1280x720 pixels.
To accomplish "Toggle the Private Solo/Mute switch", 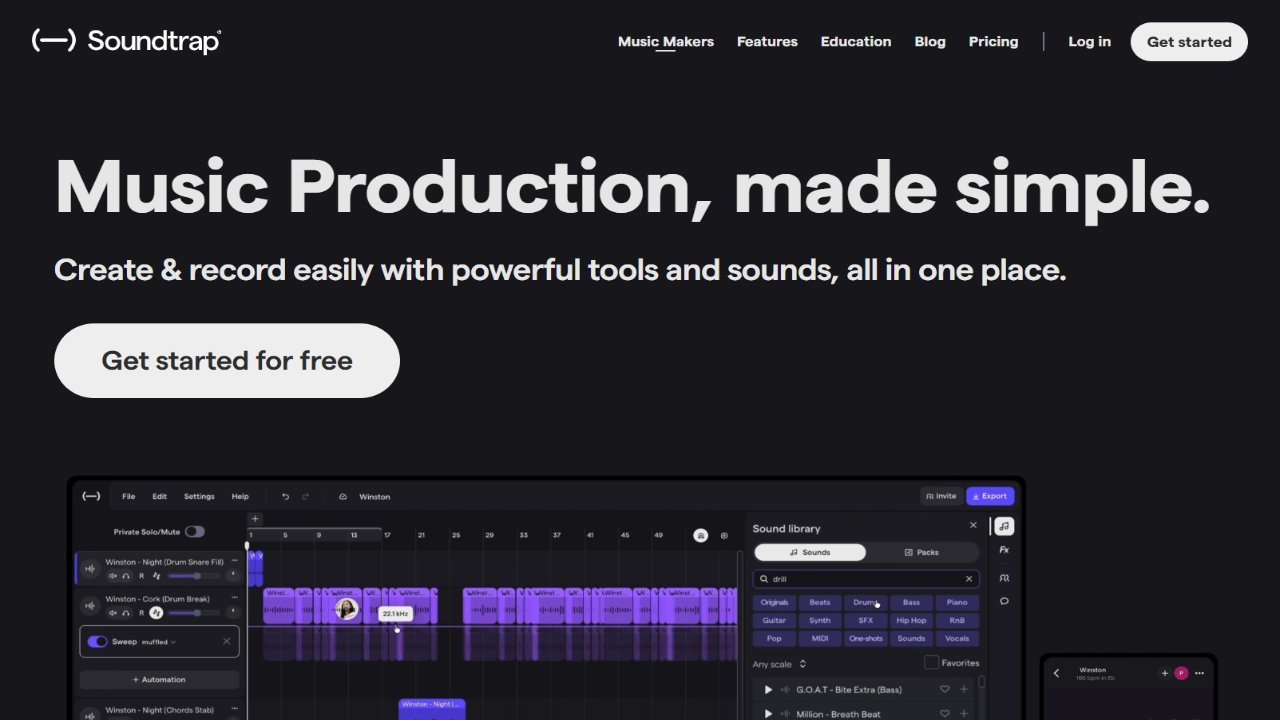I will pyautogui.click(x=194, y=532).
